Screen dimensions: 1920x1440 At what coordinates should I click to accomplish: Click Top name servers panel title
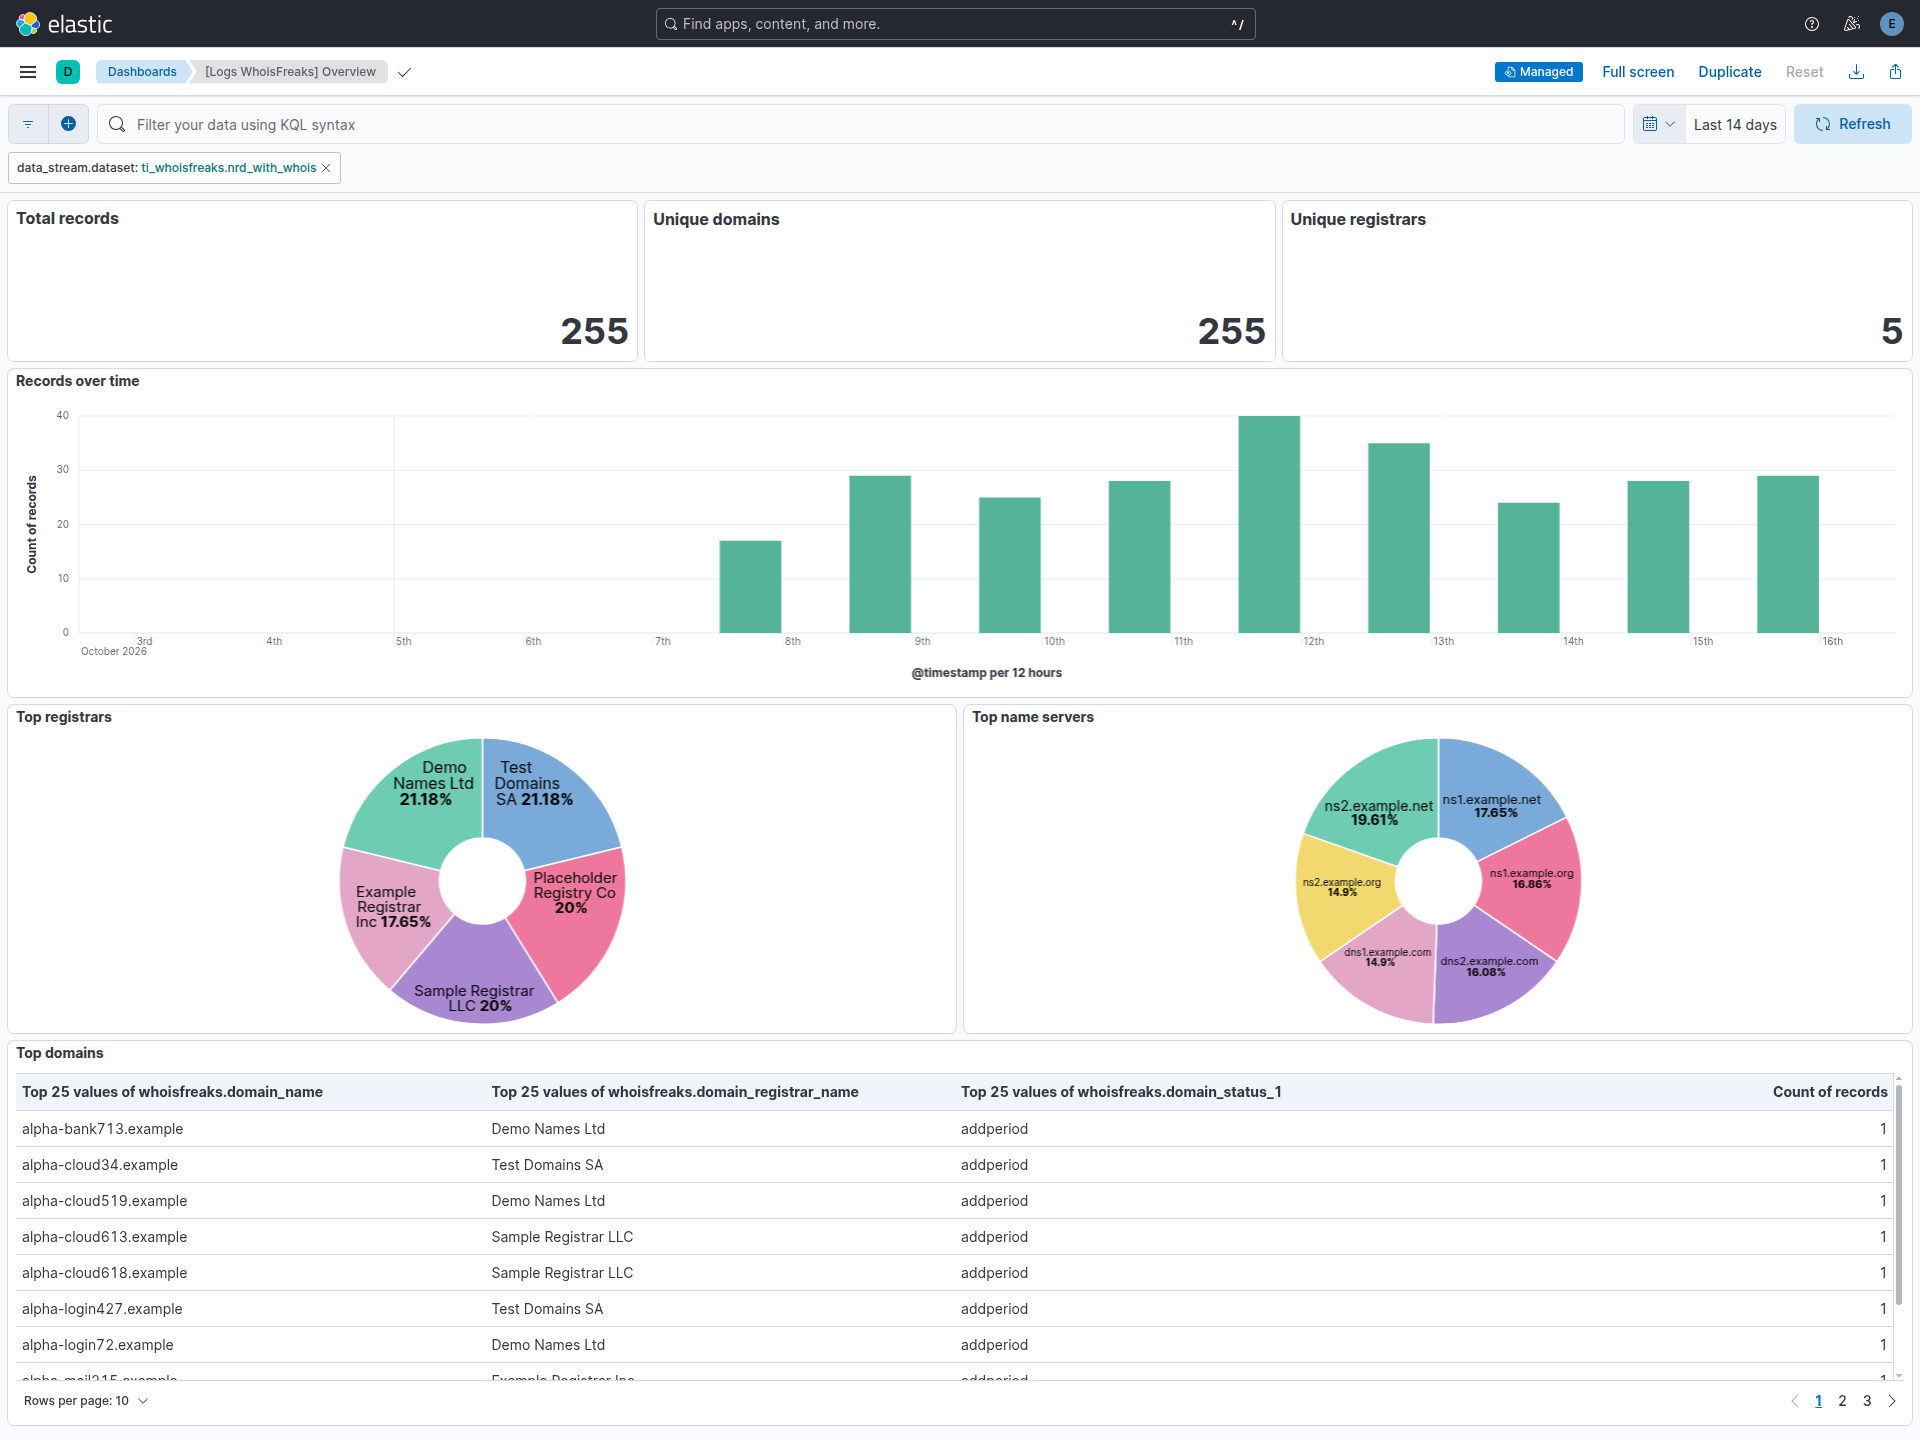click(1033, 717)
